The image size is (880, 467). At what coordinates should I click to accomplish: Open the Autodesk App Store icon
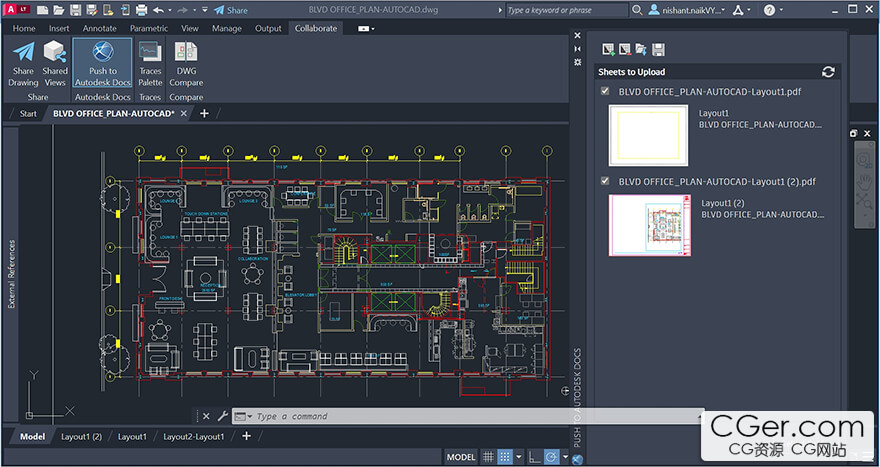pos(738,10)
